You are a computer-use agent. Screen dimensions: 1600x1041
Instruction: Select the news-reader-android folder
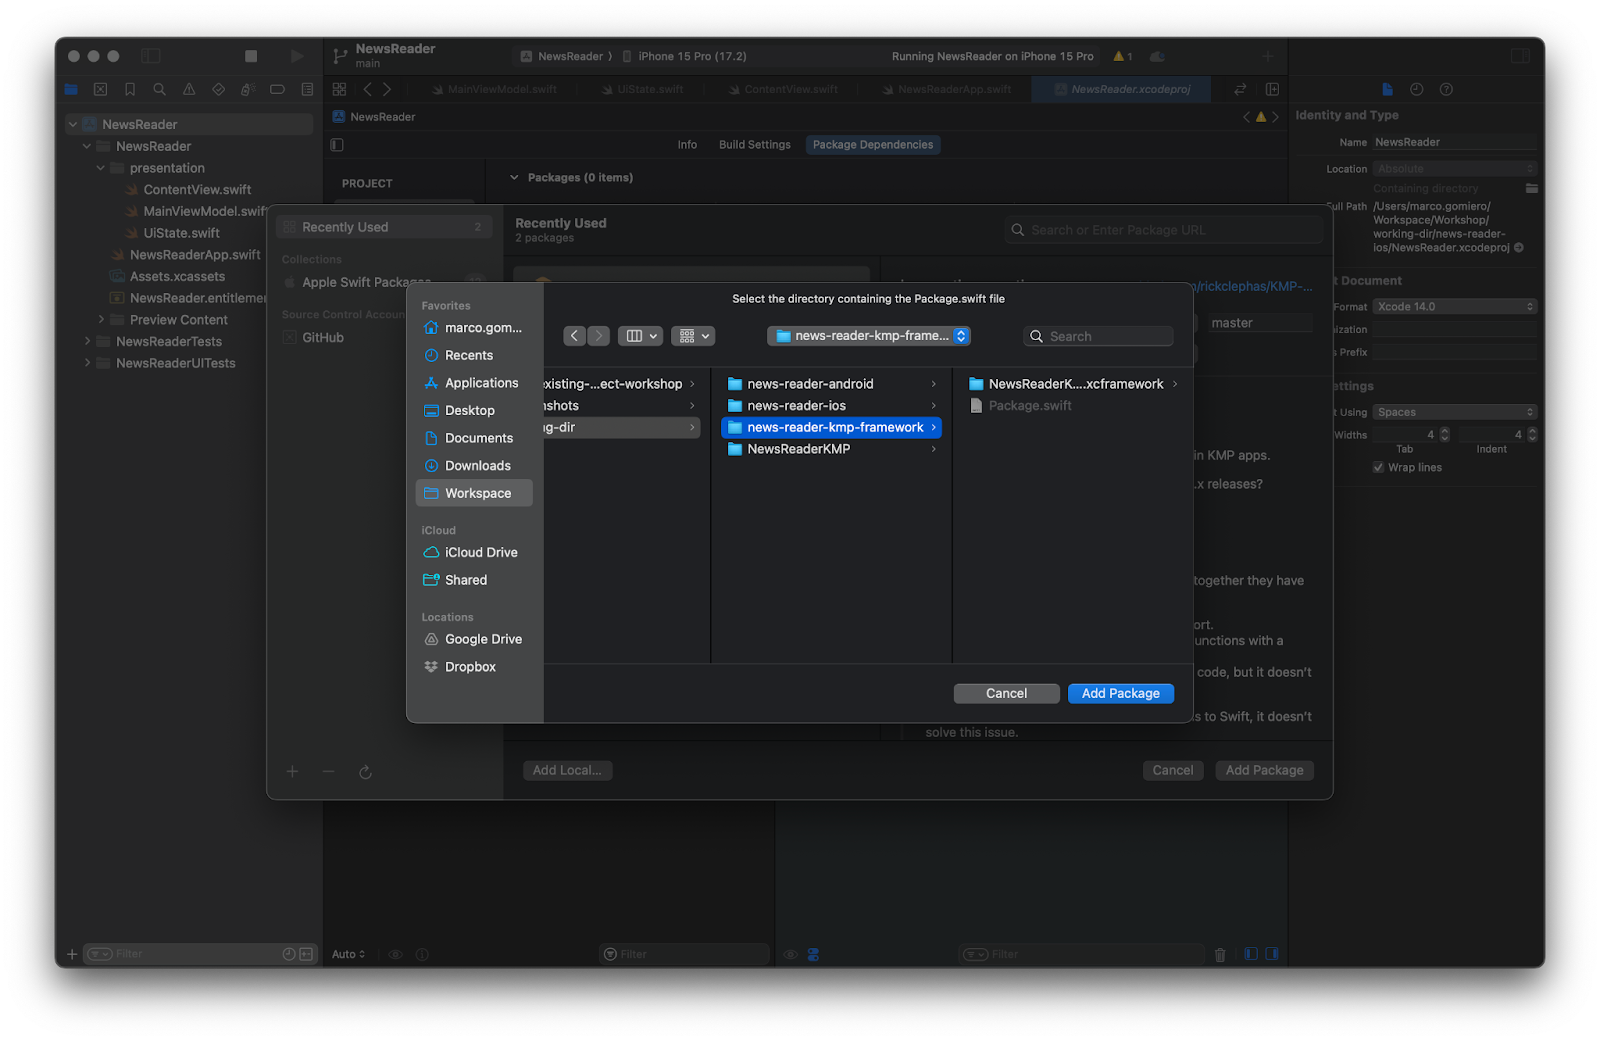pos(831,384)
